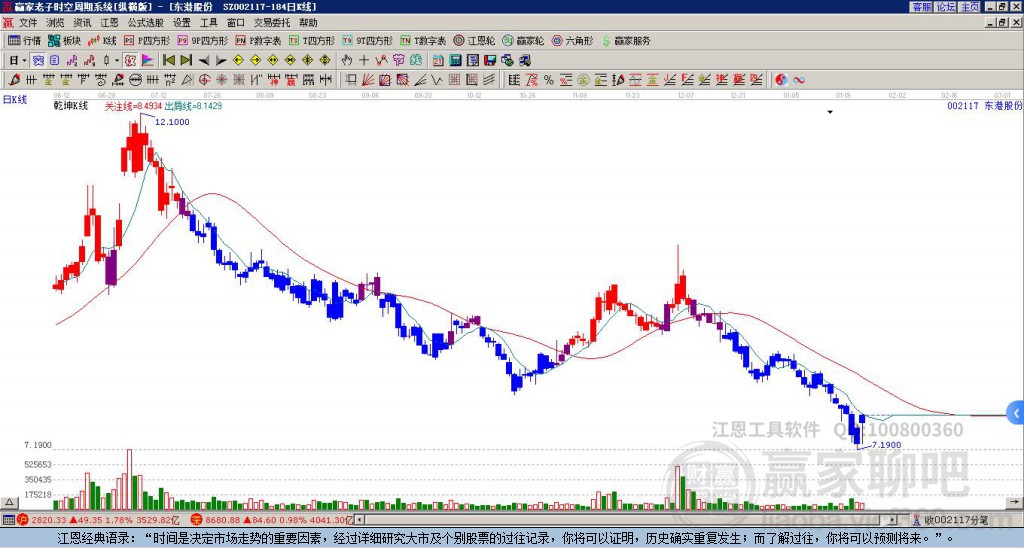This screenshot has height=548, width=1024.
Task: Select the hand pan tool
Action: coord(347,61)
